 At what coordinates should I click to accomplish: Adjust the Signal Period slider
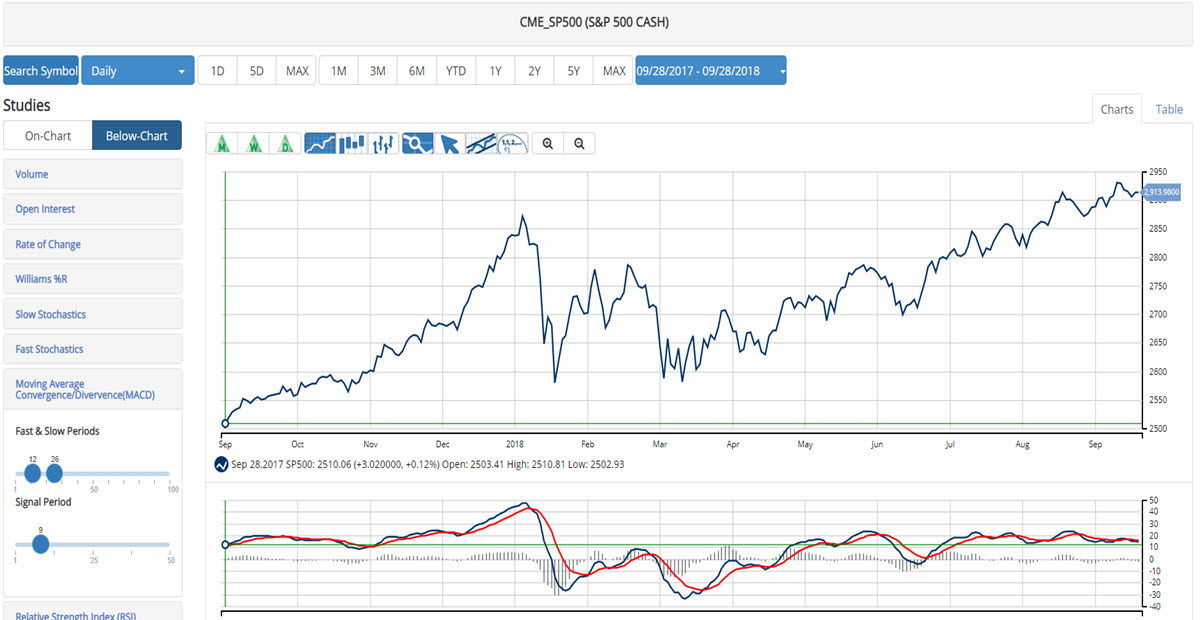[40, 545]
